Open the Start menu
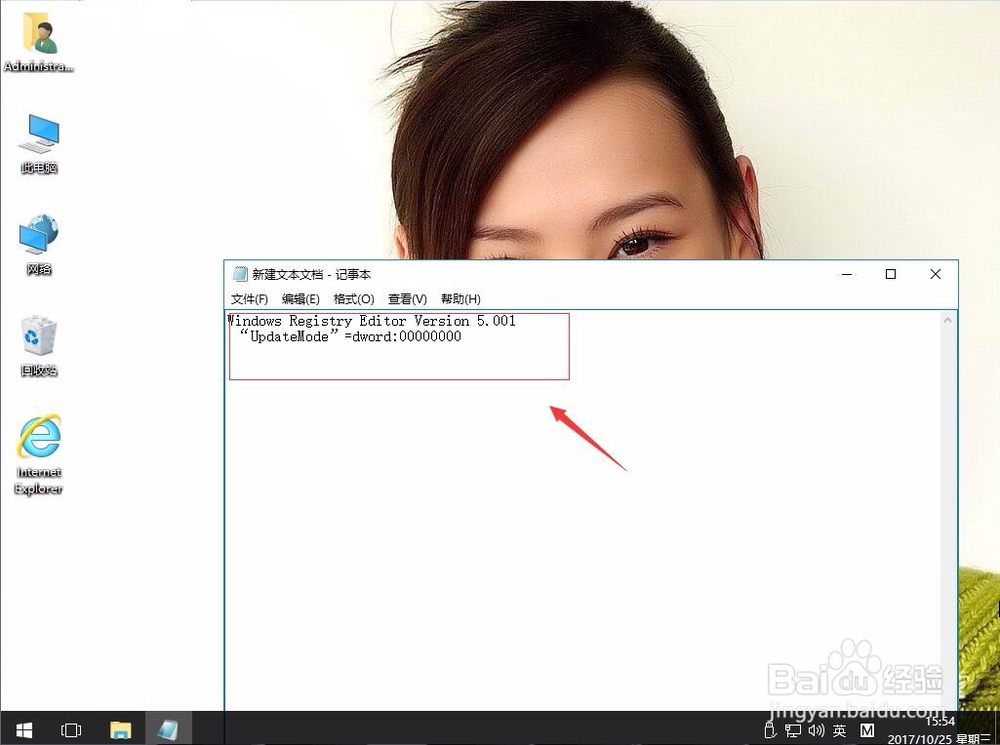This screenshot has height=745, width=1000. point(22,730)
